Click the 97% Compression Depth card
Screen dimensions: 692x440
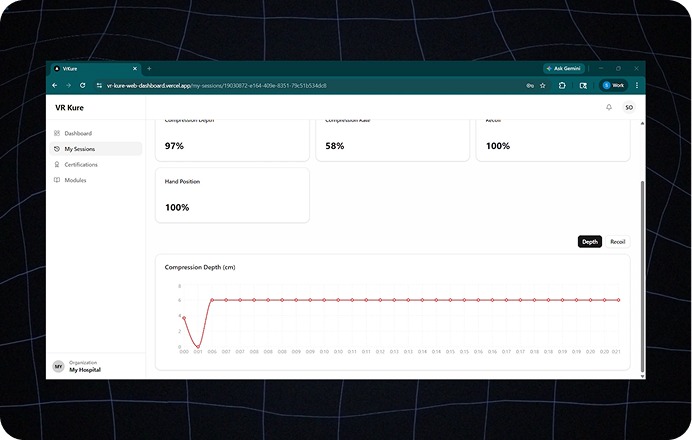click(x=232, y=140)
